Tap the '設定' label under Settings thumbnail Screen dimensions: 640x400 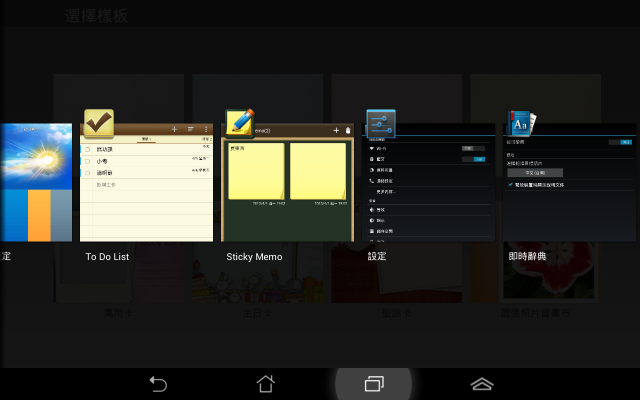coord(377,256)
